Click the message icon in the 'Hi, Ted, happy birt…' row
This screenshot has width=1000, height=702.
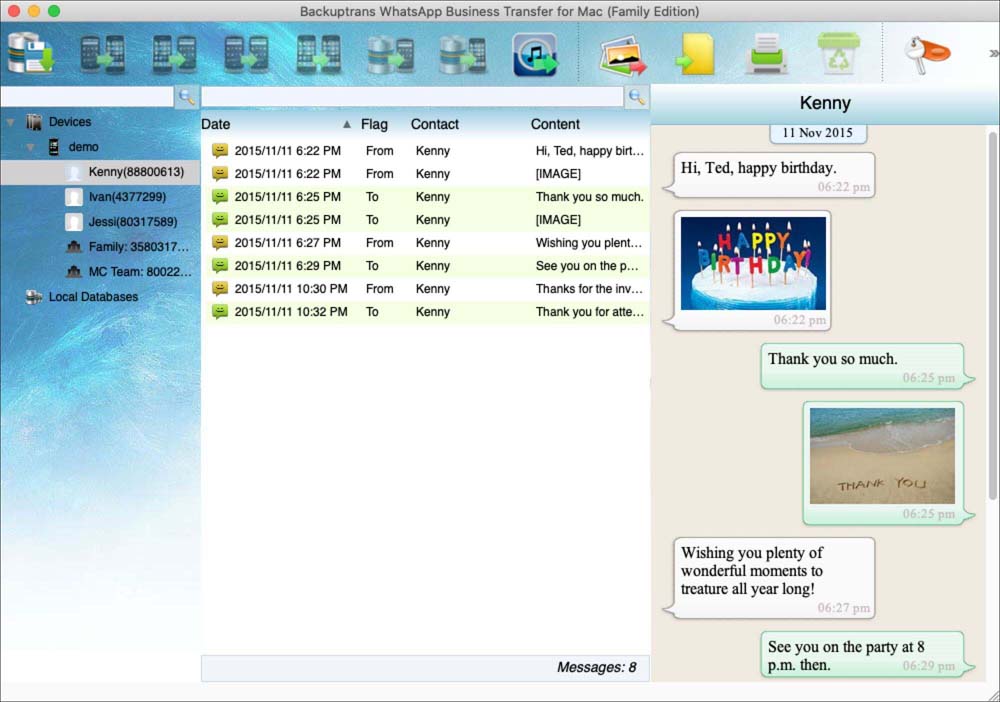(x=220, y=150)
